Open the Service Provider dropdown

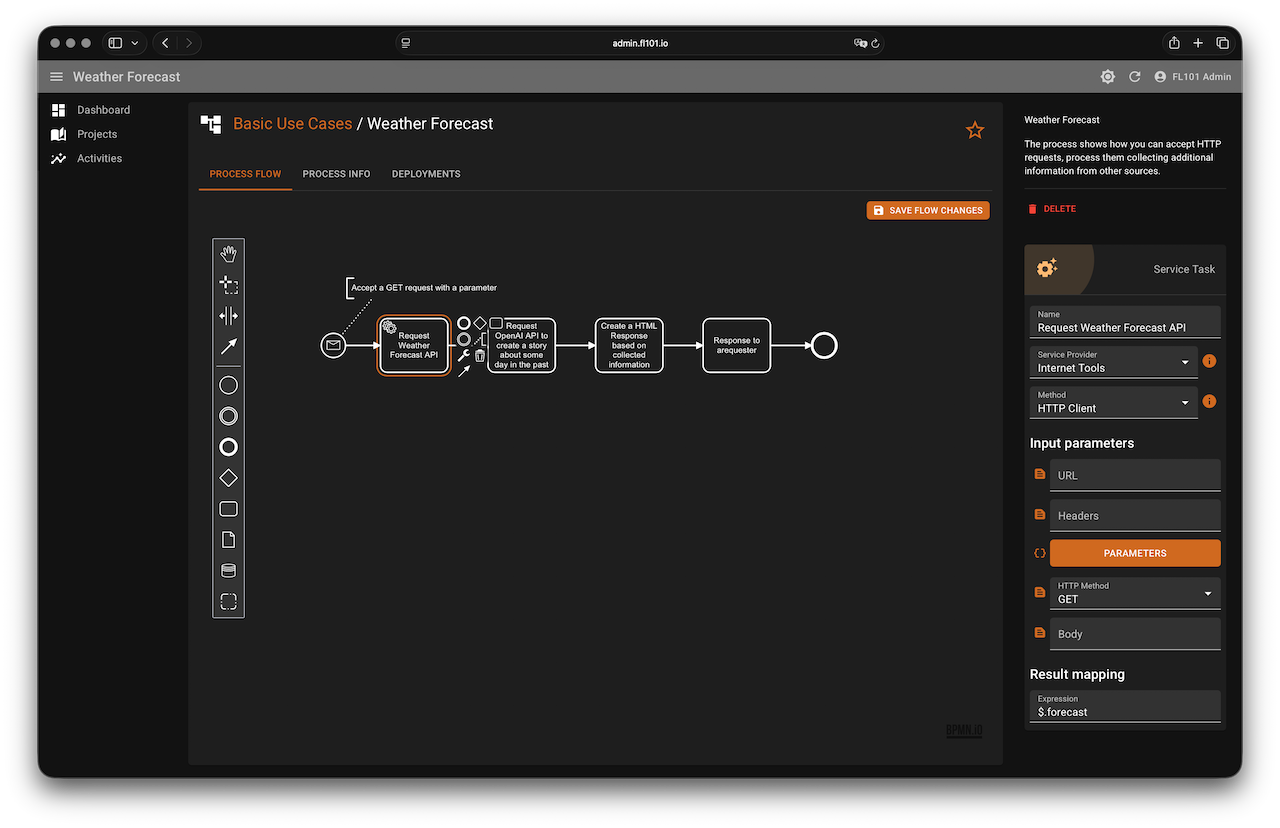tap(1113, 362)
